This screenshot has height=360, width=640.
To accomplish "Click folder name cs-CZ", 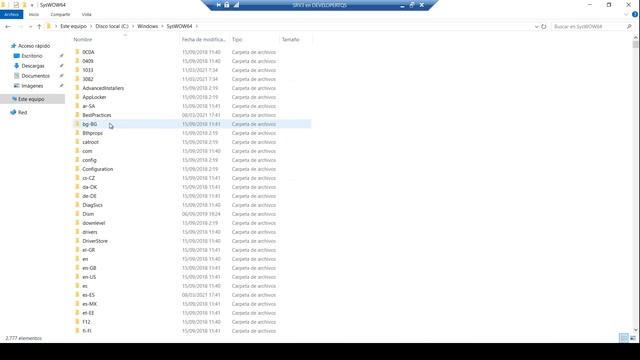I will click(89, 178).
